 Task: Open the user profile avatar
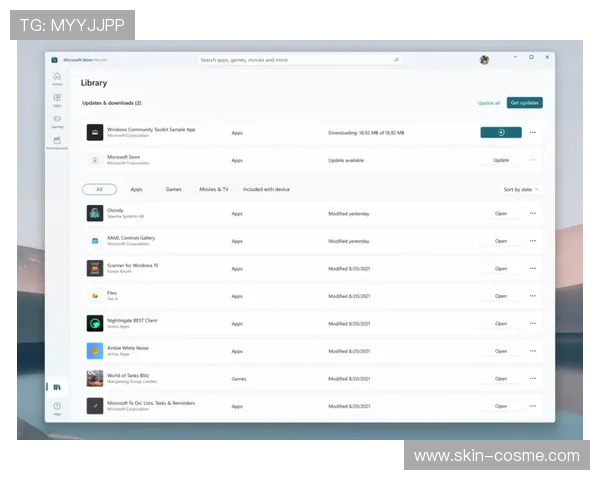[484, 60]
